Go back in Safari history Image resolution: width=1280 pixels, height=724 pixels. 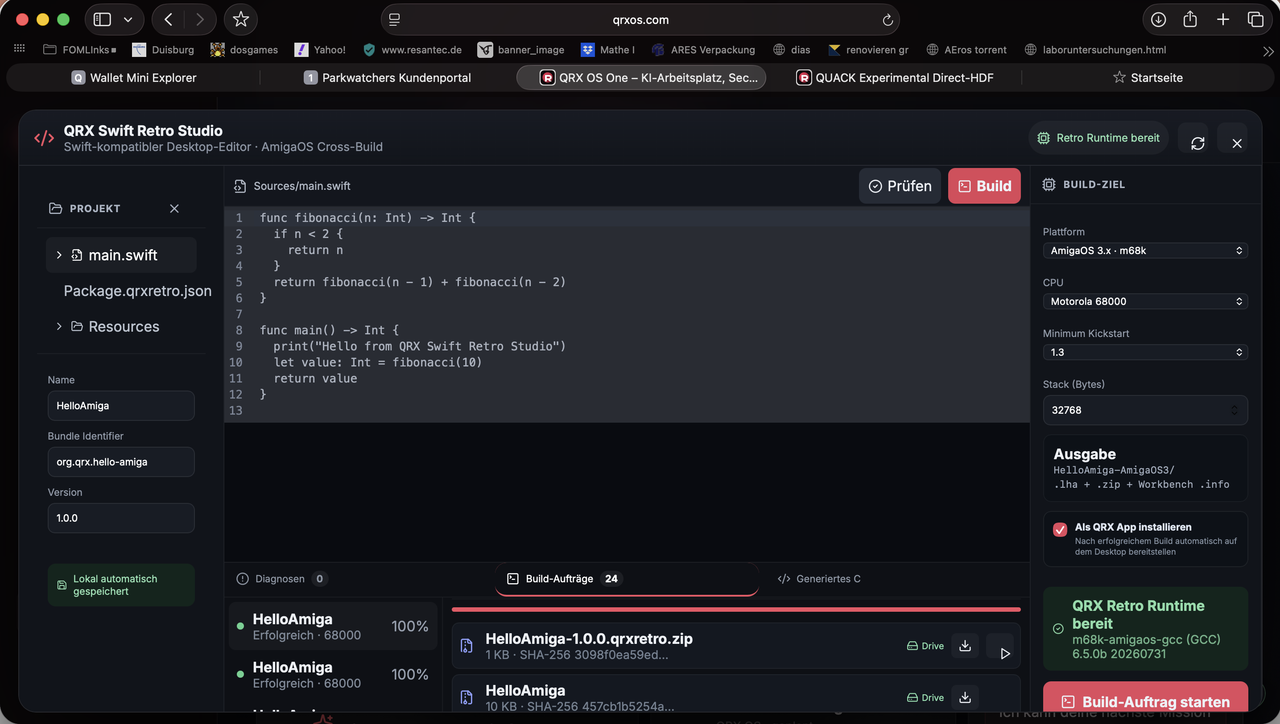coord(168,19)
